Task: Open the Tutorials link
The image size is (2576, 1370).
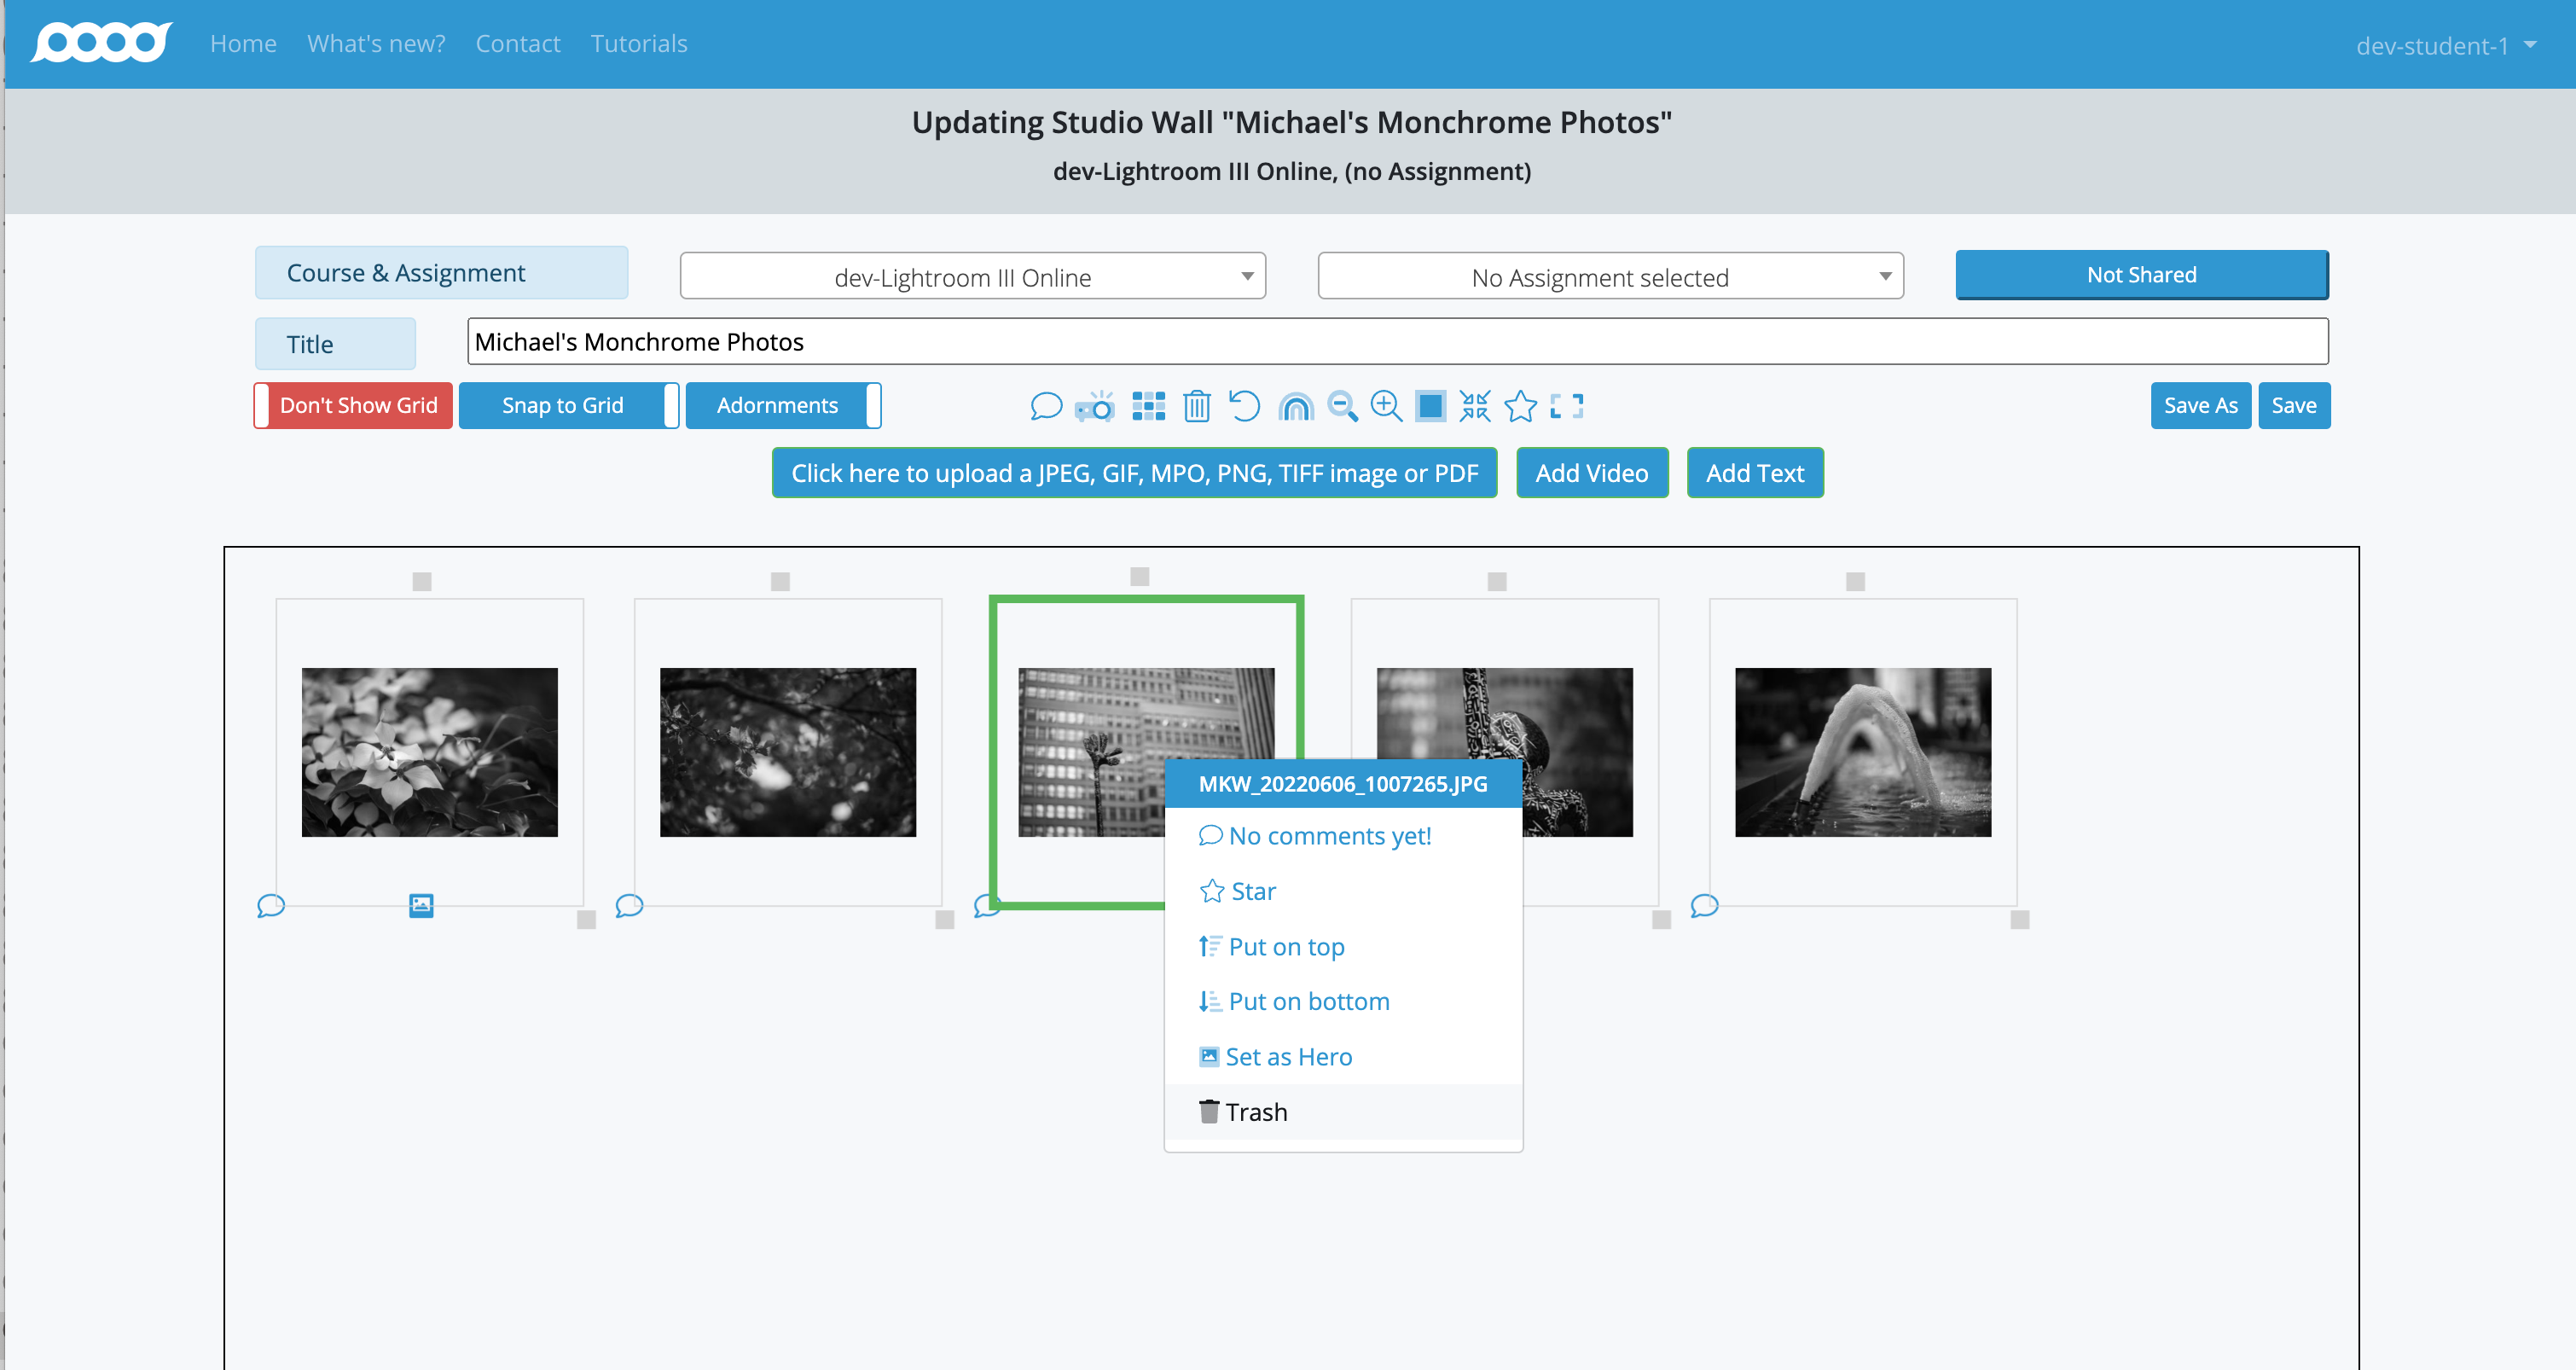Action: [639, 43]
